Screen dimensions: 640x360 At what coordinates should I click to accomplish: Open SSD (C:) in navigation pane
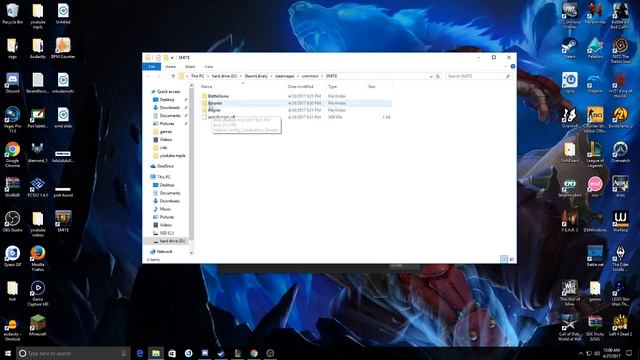point(166,233)
